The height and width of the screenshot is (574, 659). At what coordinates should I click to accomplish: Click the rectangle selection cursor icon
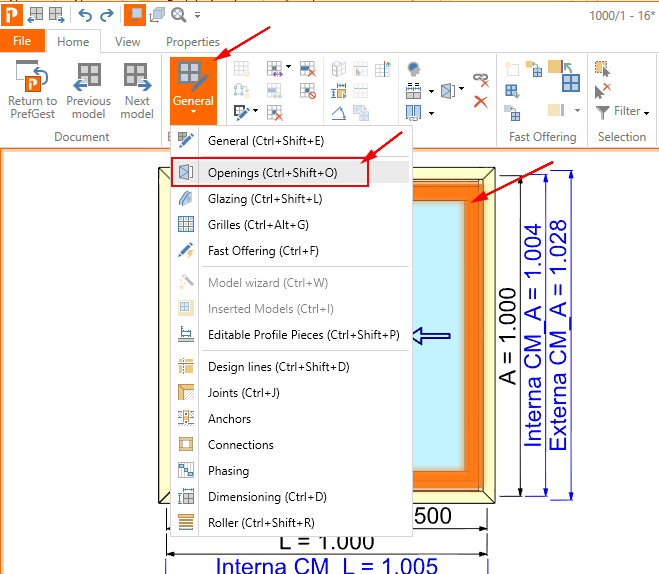pyautogui.click(x=602, y=68)
